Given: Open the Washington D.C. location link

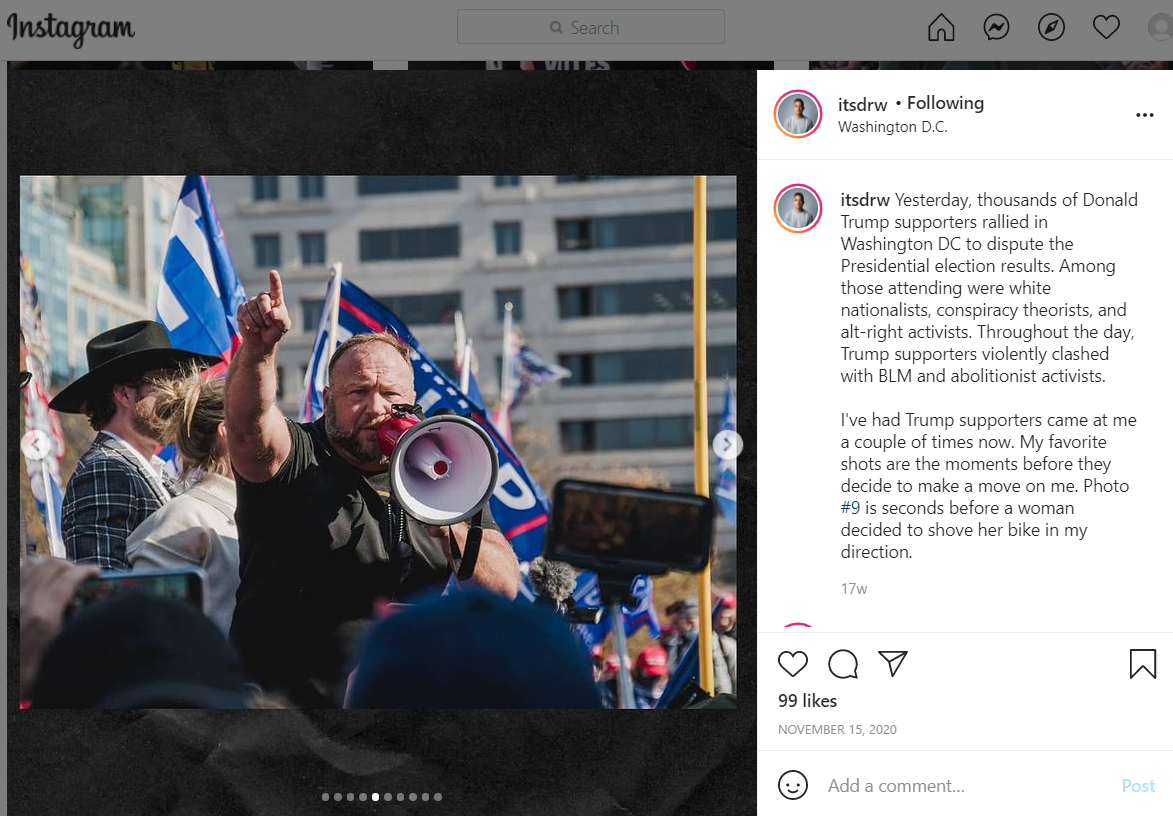Looking at the screenshot, I should [x=892, y=127].
